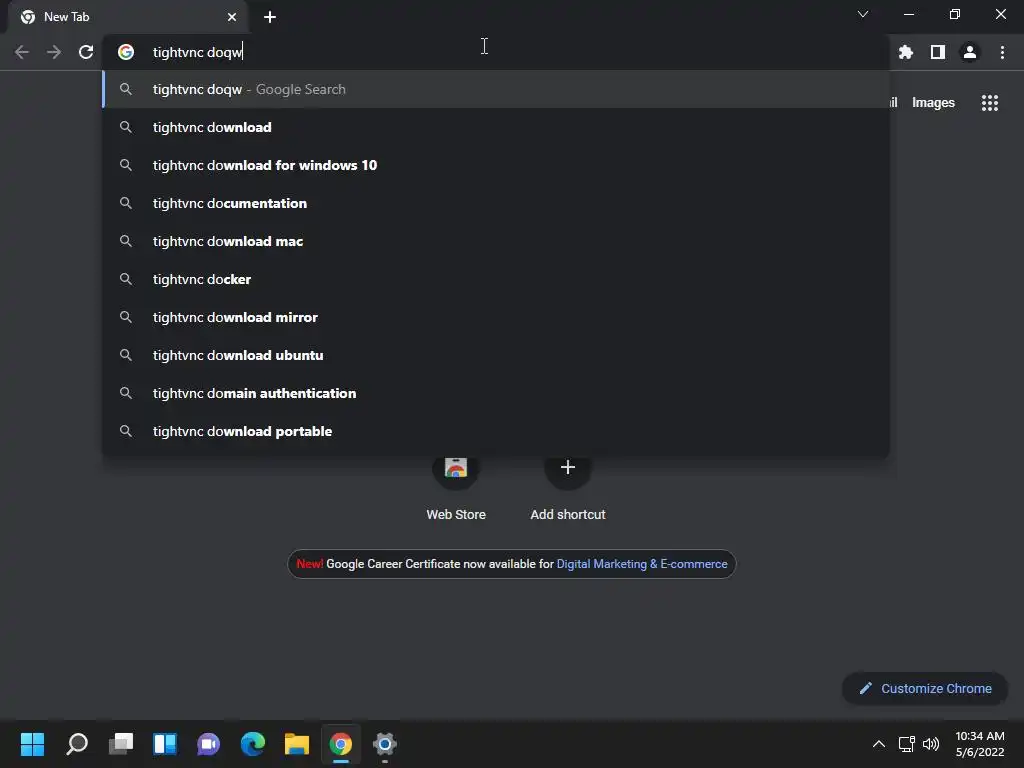
Task: Open the profile avatar icon
Action: (970, 52)
